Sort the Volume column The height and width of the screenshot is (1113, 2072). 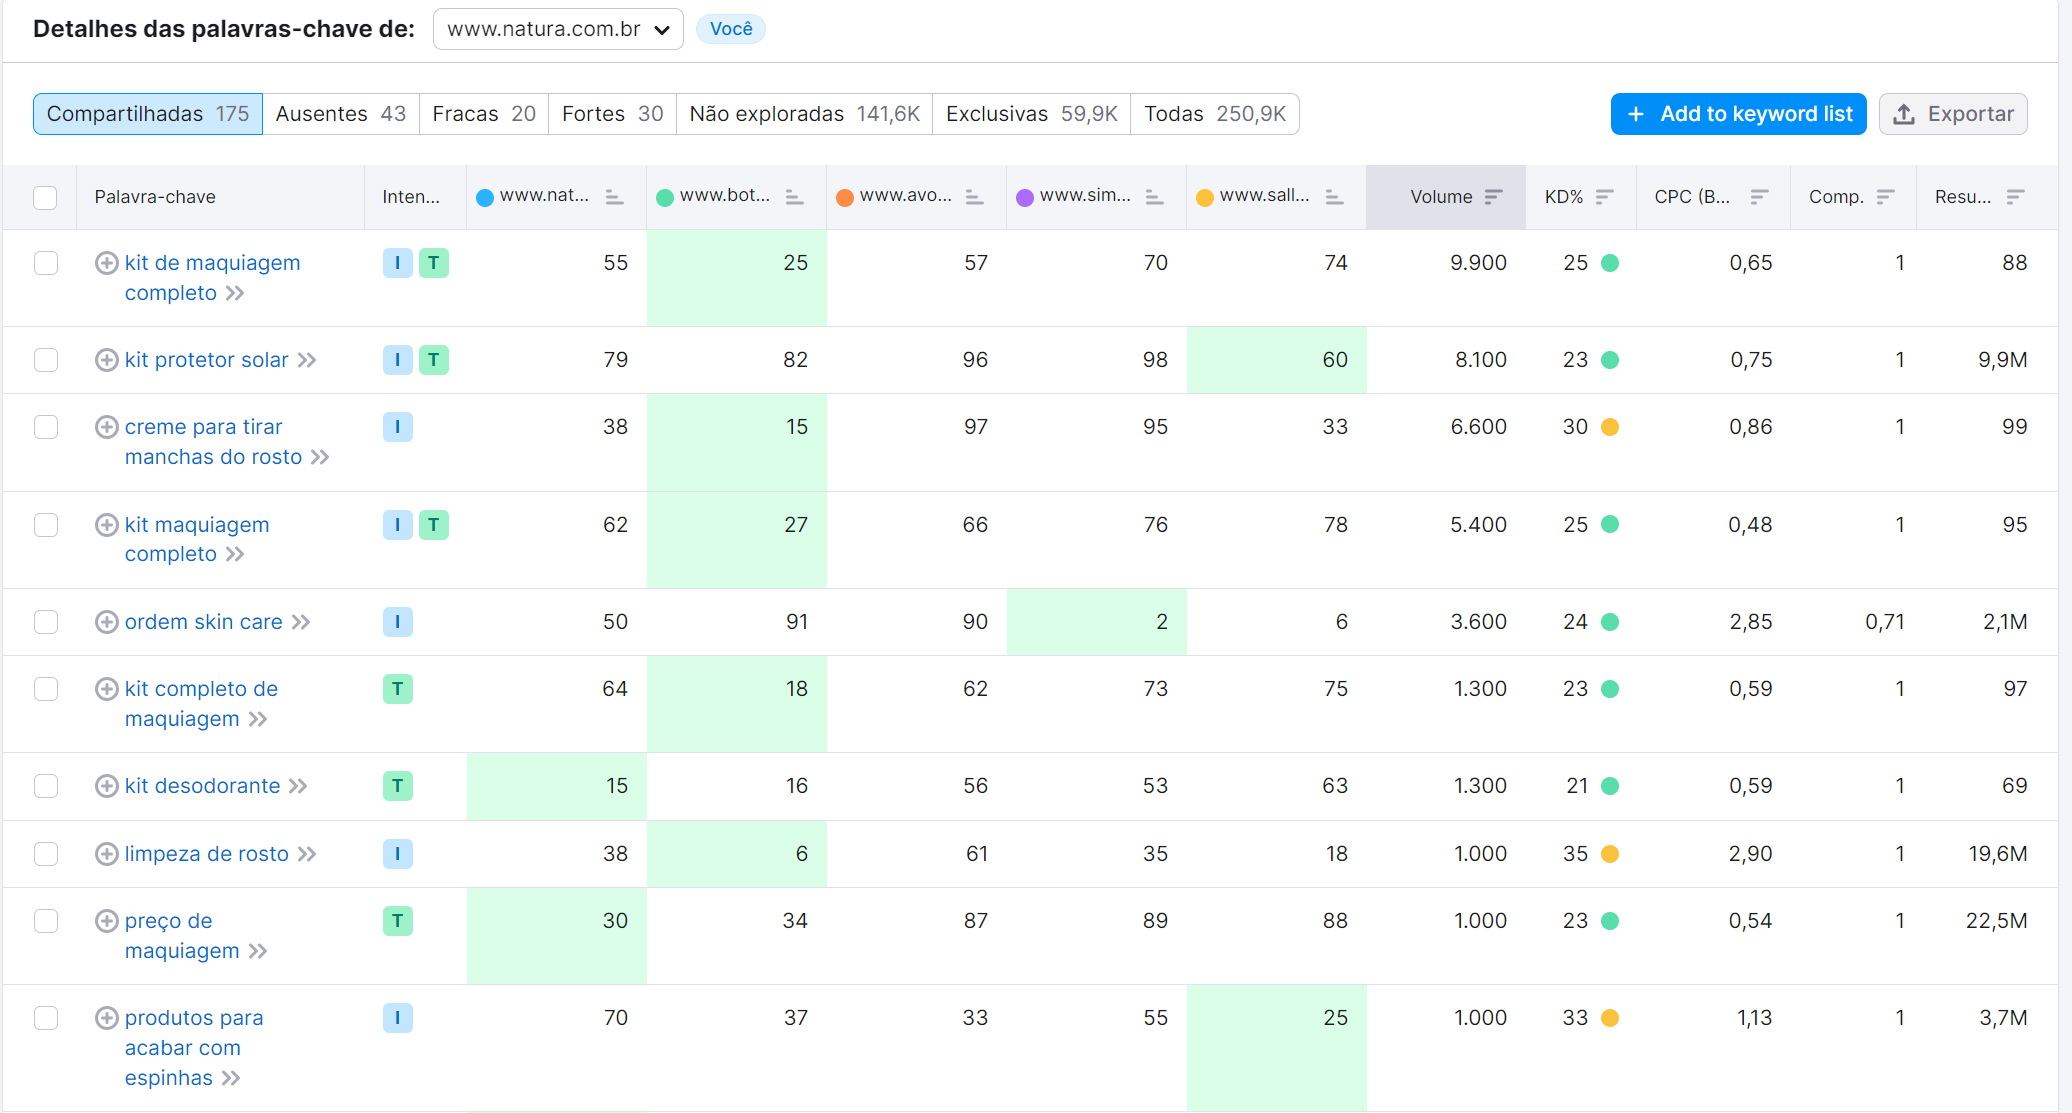pos(1494,197)
